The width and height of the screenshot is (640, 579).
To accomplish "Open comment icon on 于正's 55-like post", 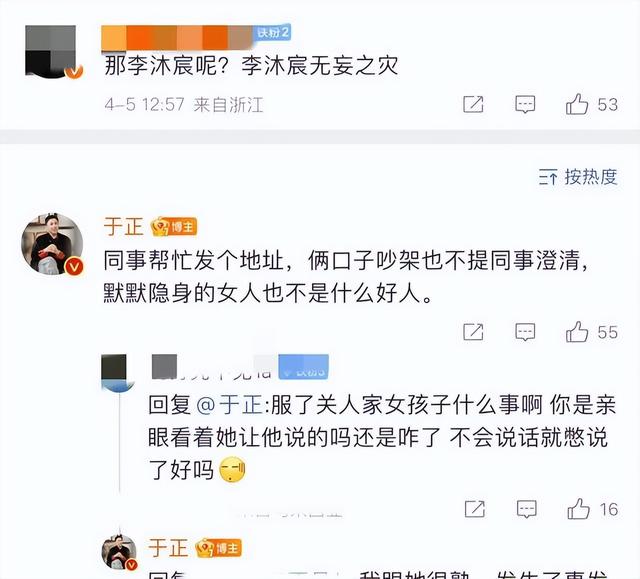I will [525, 332].
